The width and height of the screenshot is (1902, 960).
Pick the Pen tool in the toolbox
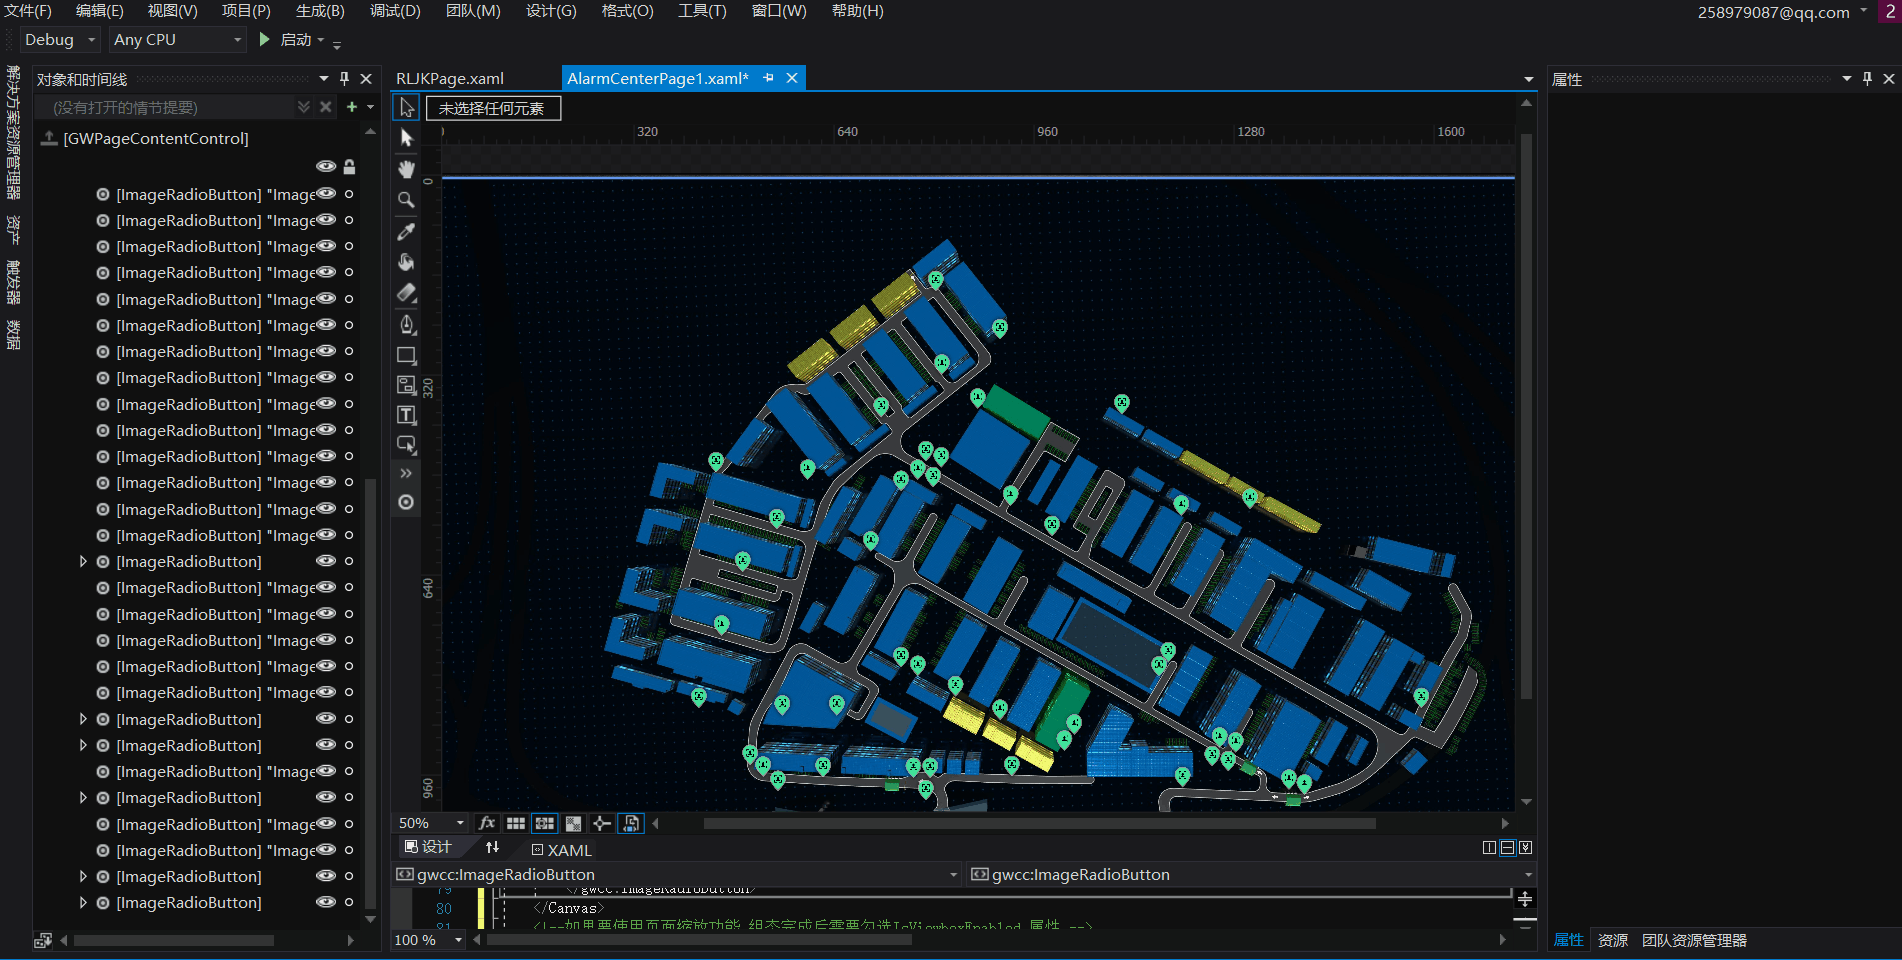(x=406, y=324)
